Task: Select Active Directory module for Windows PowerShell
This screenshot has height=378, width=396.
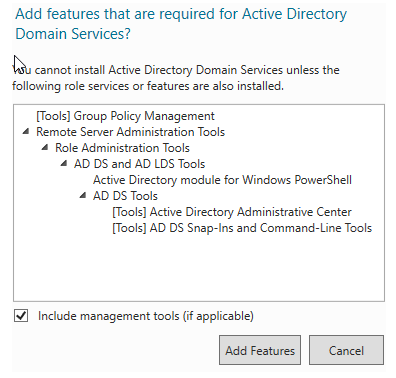Action: coord(222,180)
